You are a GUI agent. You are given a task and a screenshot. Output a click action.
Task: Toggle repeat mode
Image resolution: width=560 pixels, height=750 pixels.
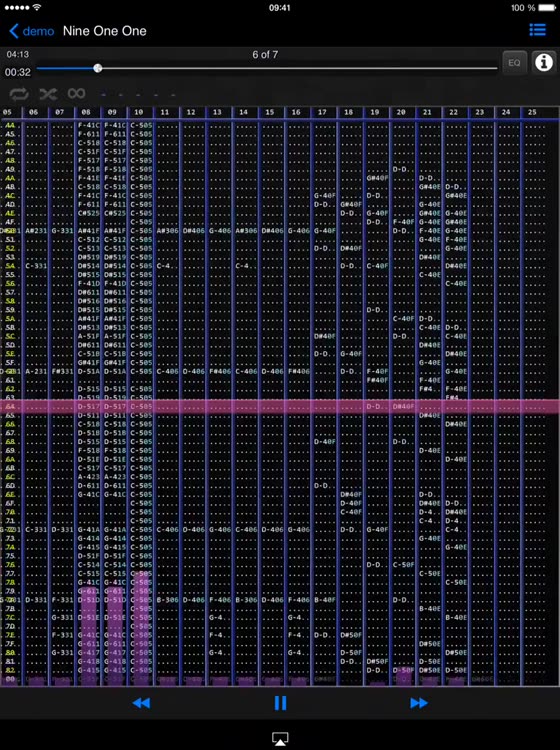click(19, 94)
